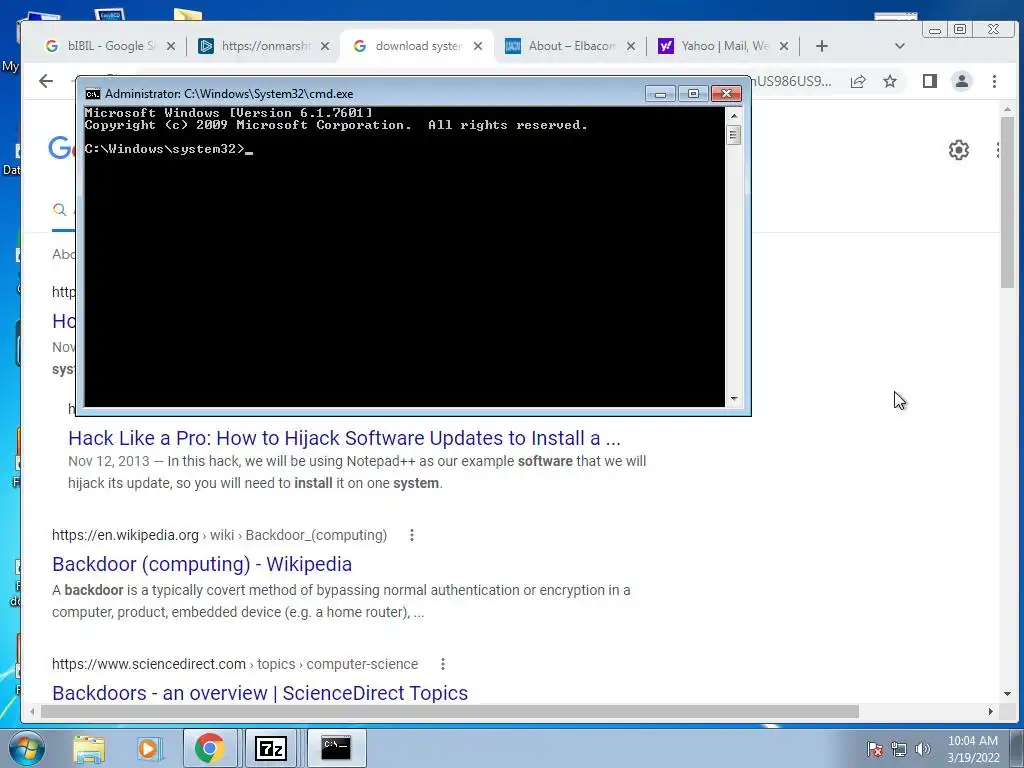The height and width of the screenshot is (768, 1024).
Task: Switch to the Yahoo Mail tab
Action: [x=721, y=46]
